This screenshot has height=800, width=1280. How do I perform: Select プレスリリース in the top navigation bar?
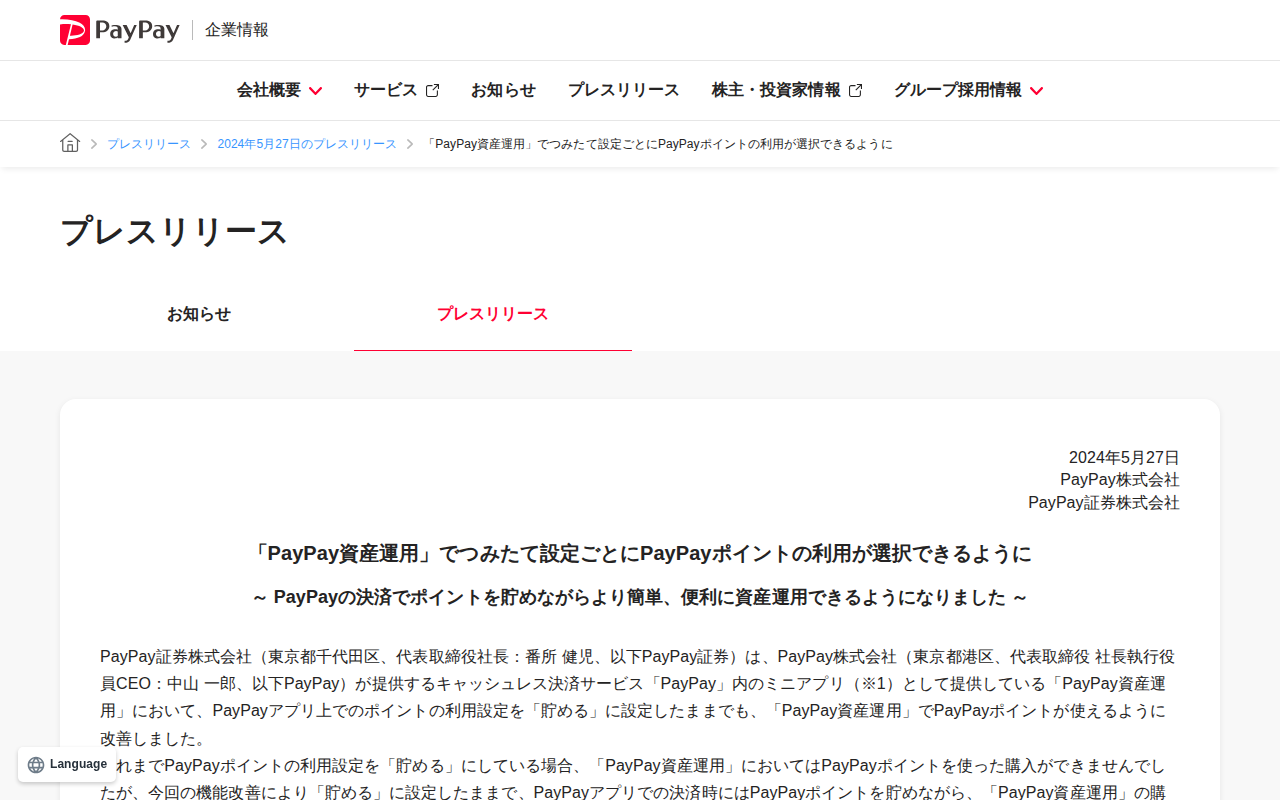[623, 90]
